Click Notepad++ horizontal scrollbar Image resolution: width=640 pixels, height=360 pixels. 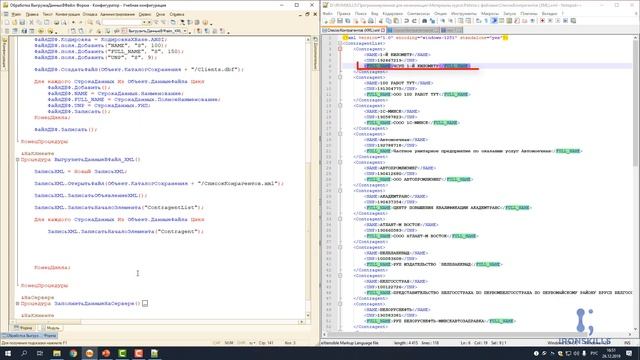[478, 334]
